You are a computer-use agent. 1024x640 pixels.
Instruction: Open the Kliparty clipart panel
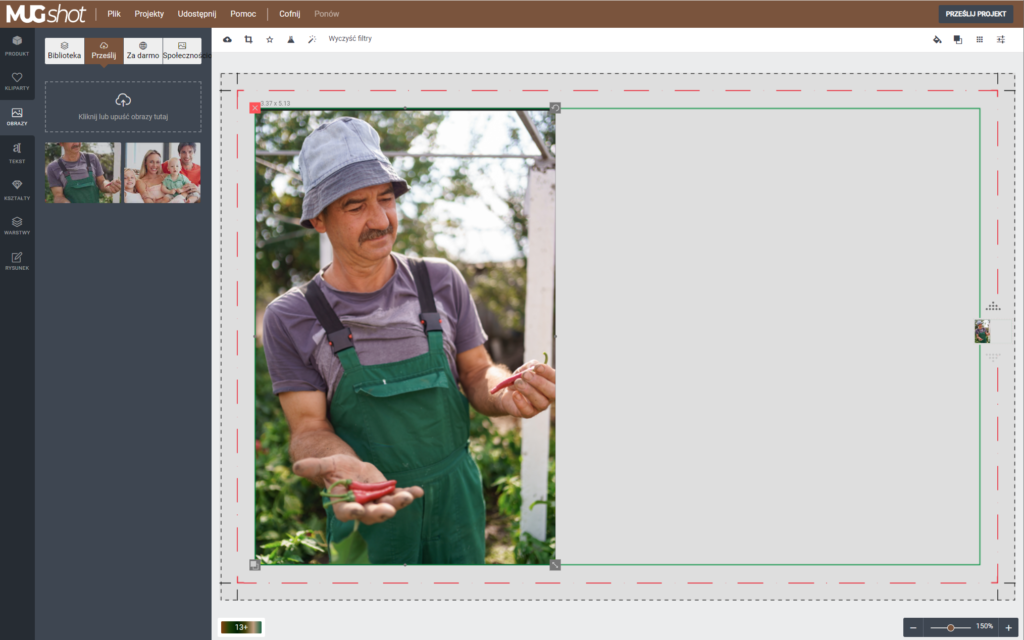point(17,80)
